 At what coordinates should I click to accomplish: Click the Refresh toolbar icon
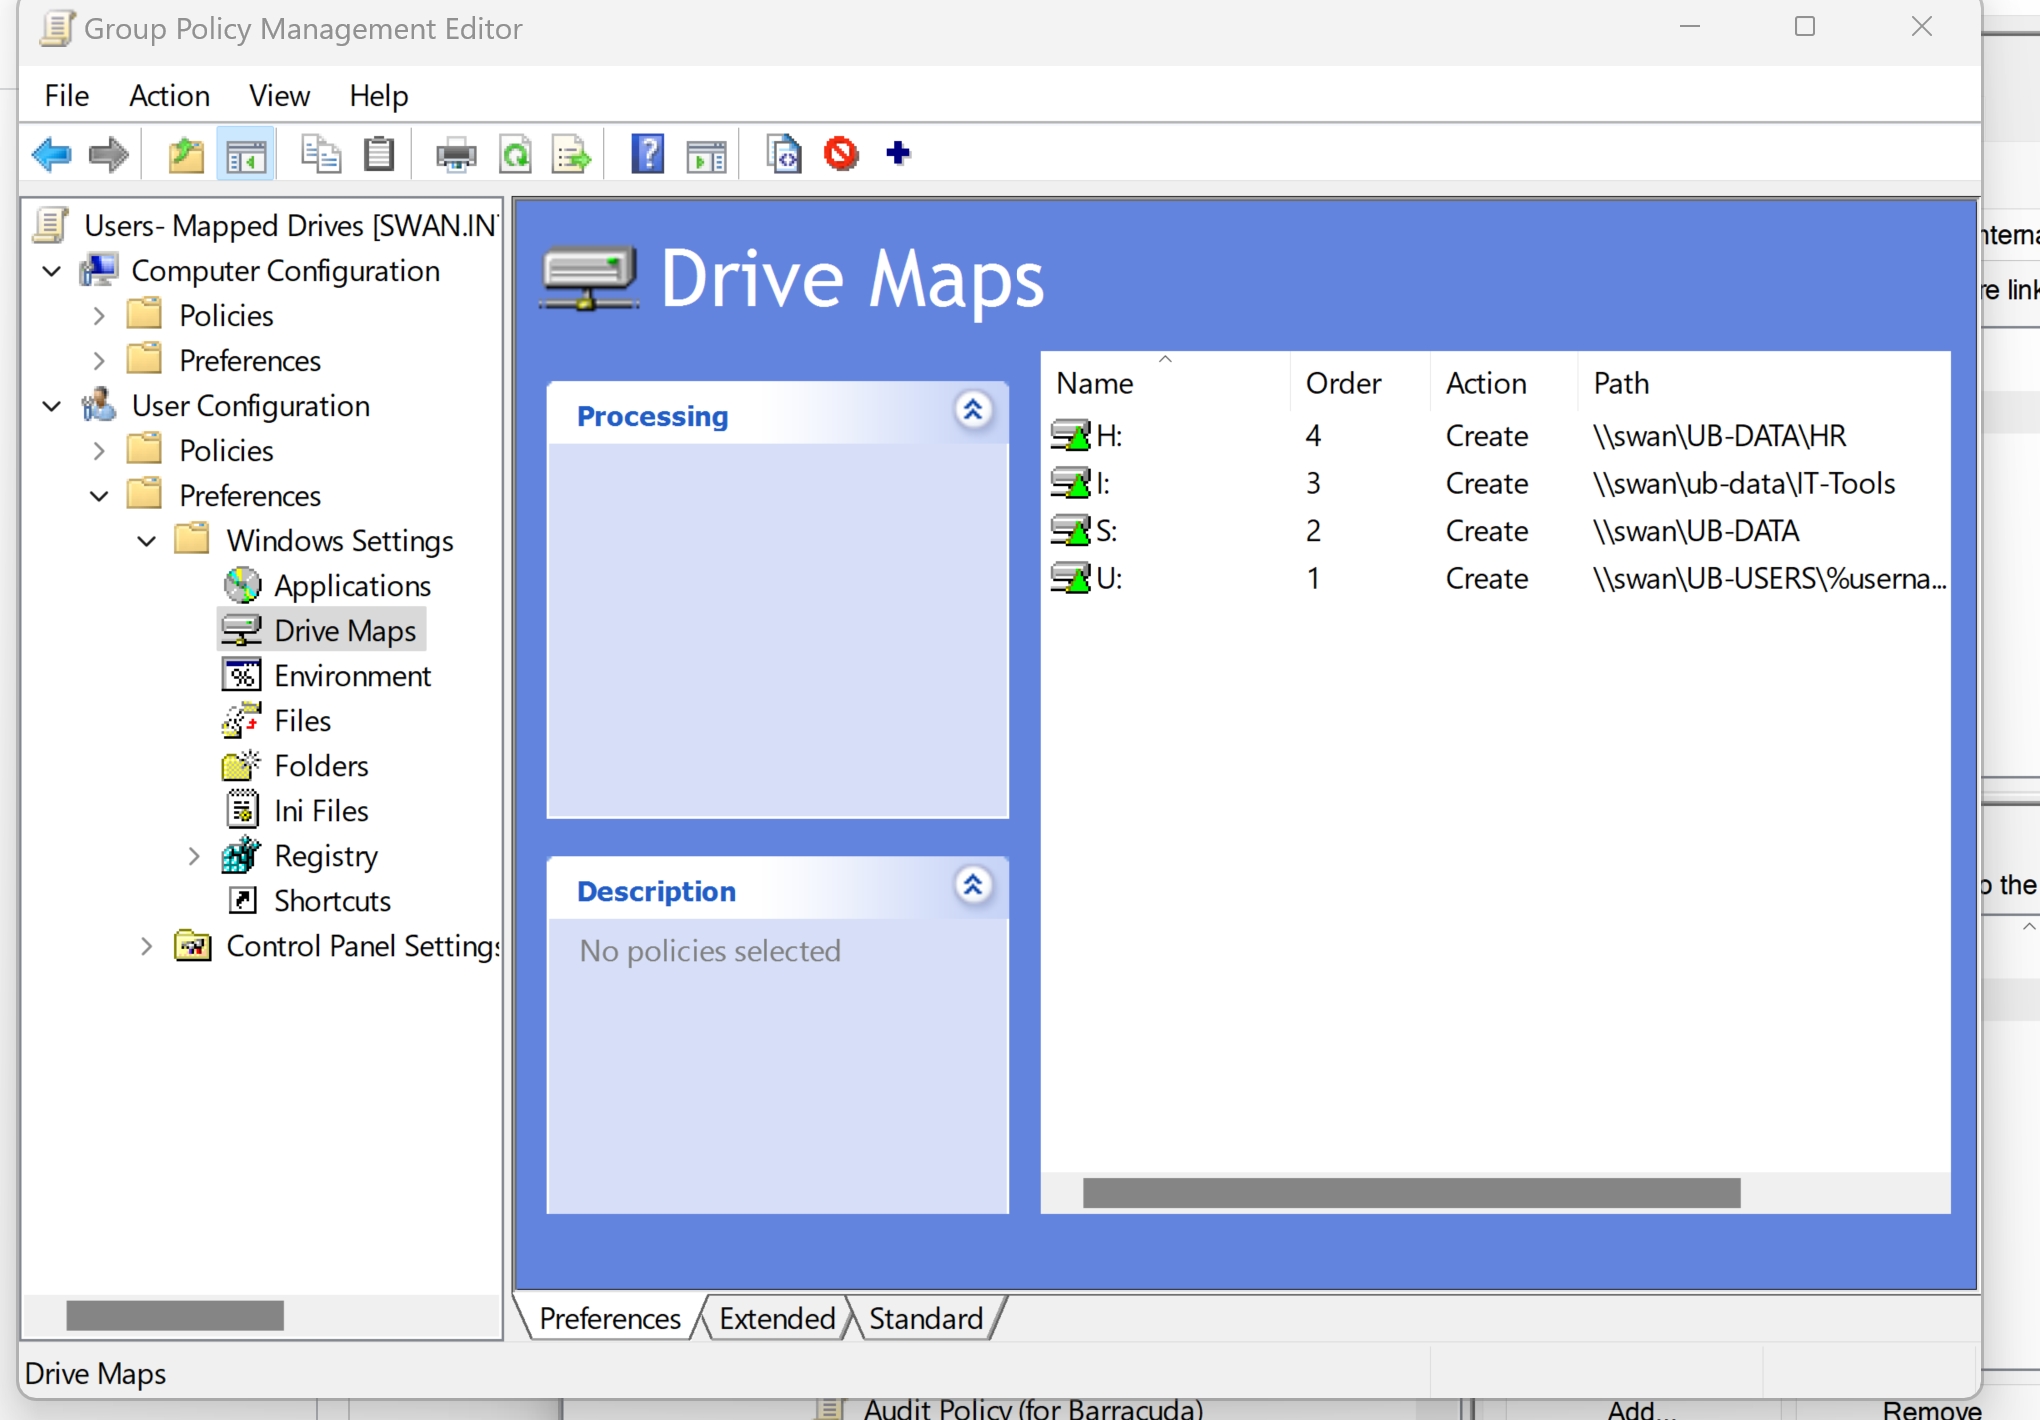[x=515, y=154]
